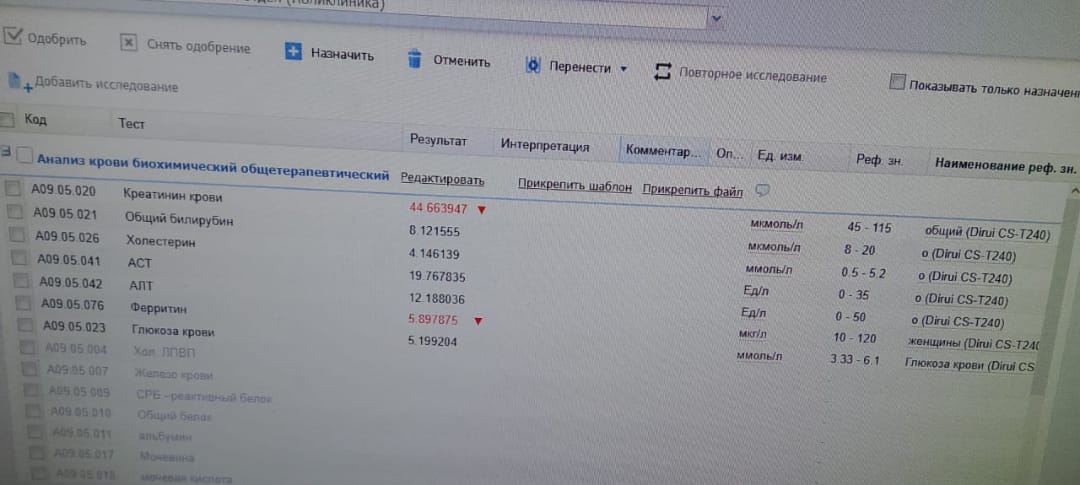Click the Одобрить checkmark icon
The width and height of the screenshot is (1080, 485).
tap(13, 37)
